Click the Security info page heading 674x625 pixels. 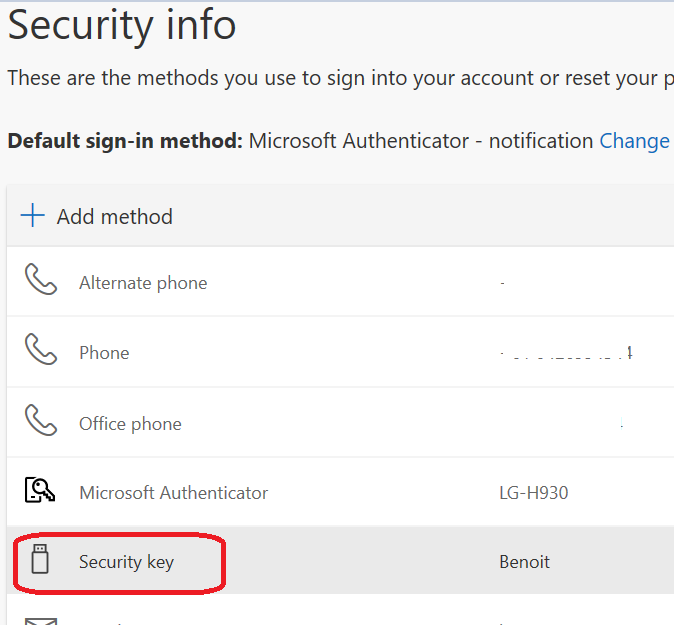122,26
